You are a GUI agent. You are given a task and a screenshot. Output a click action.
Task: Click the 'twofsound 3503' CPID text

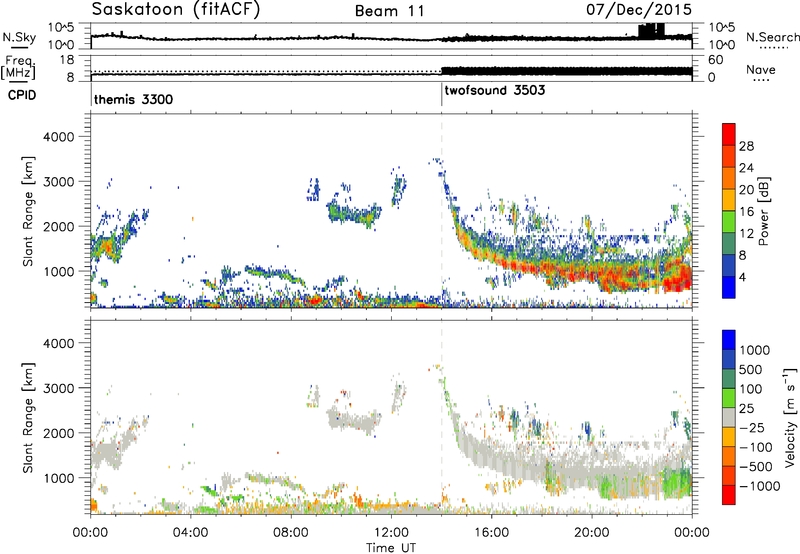click(x=495, y=91)
